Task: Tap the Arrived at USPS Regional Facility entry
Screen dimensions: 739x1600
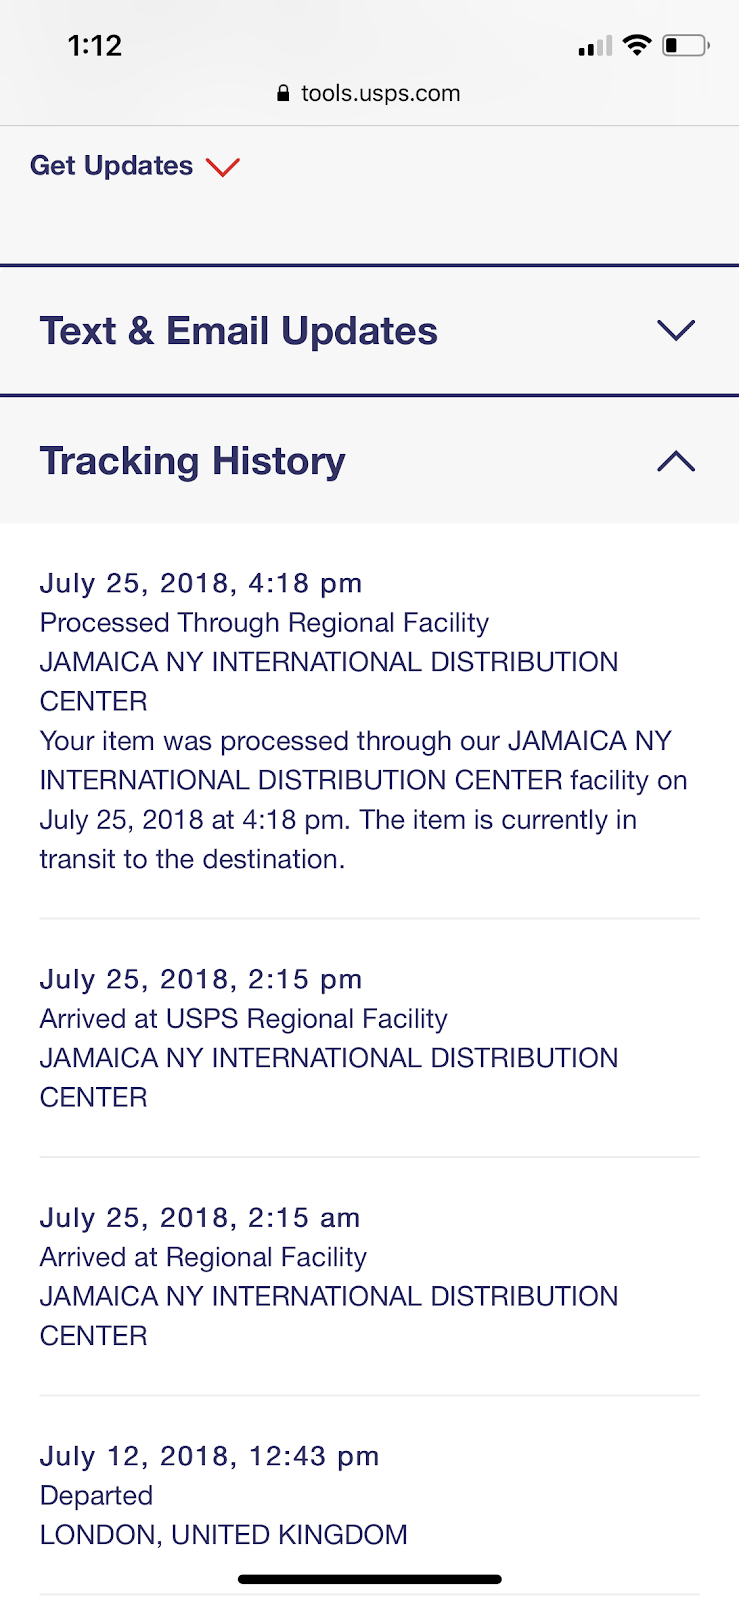Action: 243,1019
